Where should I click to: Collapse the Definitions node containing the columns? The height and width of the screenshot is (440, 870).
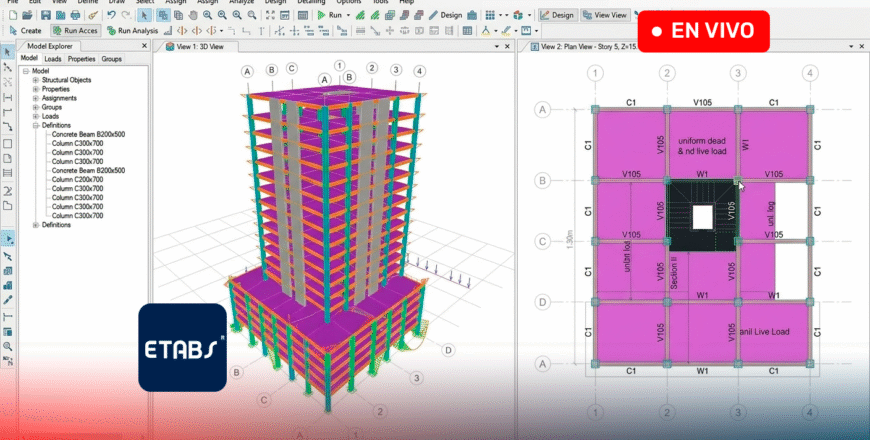tap(36, 126)
